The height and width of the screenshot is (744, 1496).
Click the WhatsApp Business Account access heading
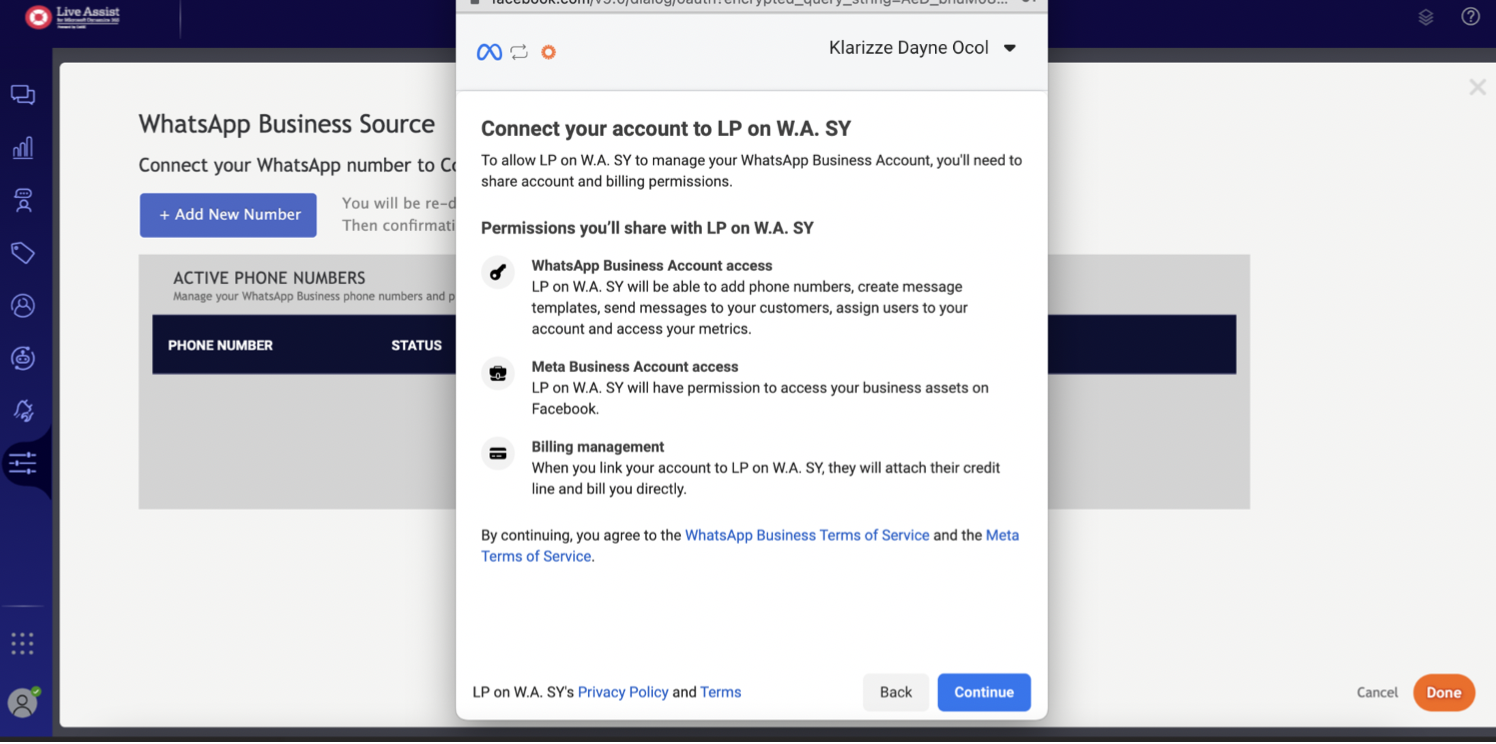coord(652,266)
